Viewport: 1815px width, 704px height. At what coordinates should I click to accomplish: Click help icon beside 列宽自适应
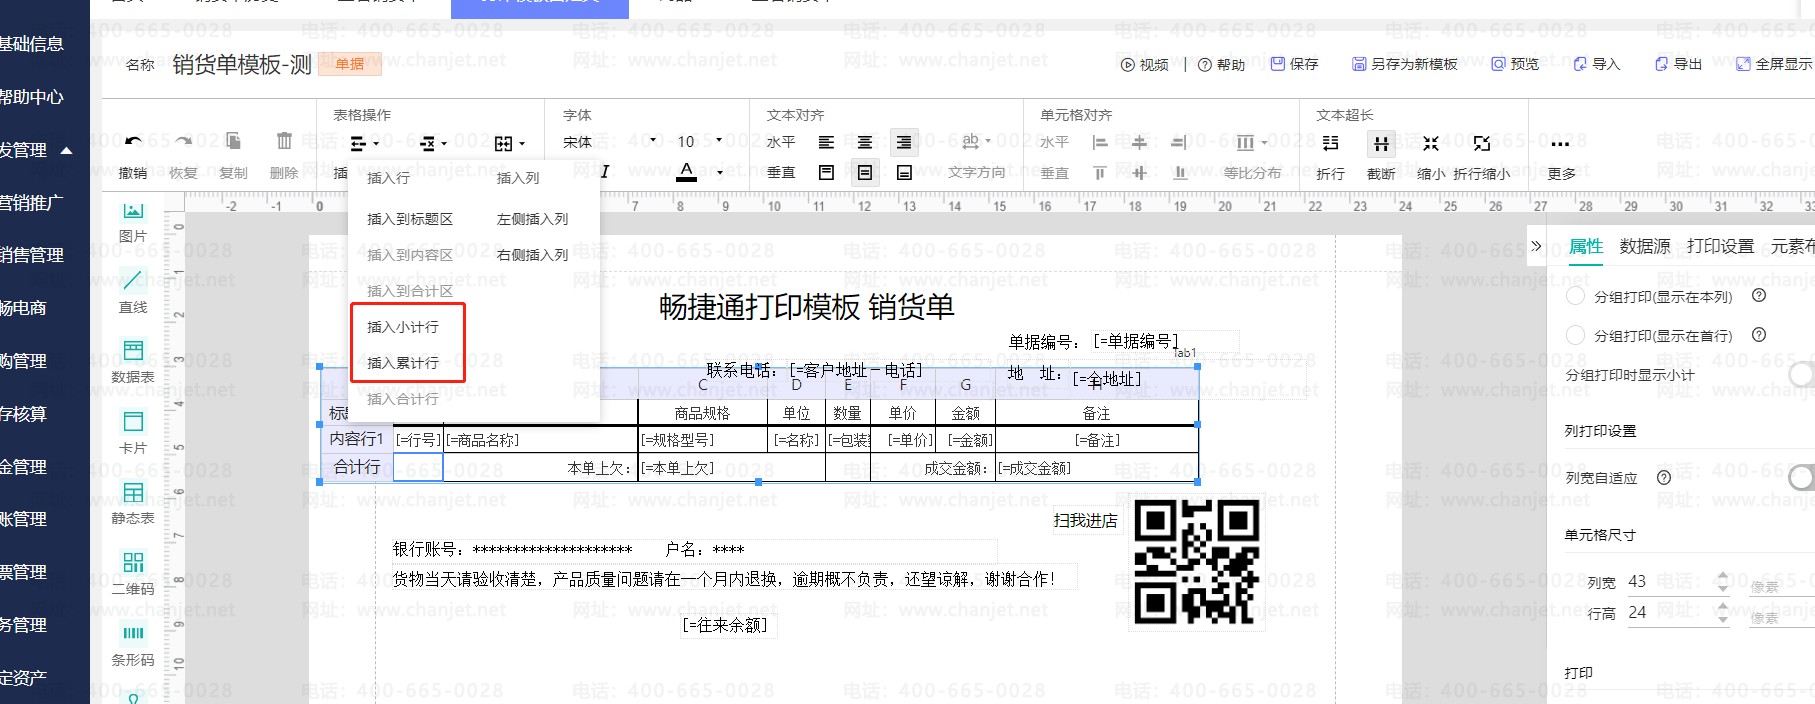[x=1664, y=478]
